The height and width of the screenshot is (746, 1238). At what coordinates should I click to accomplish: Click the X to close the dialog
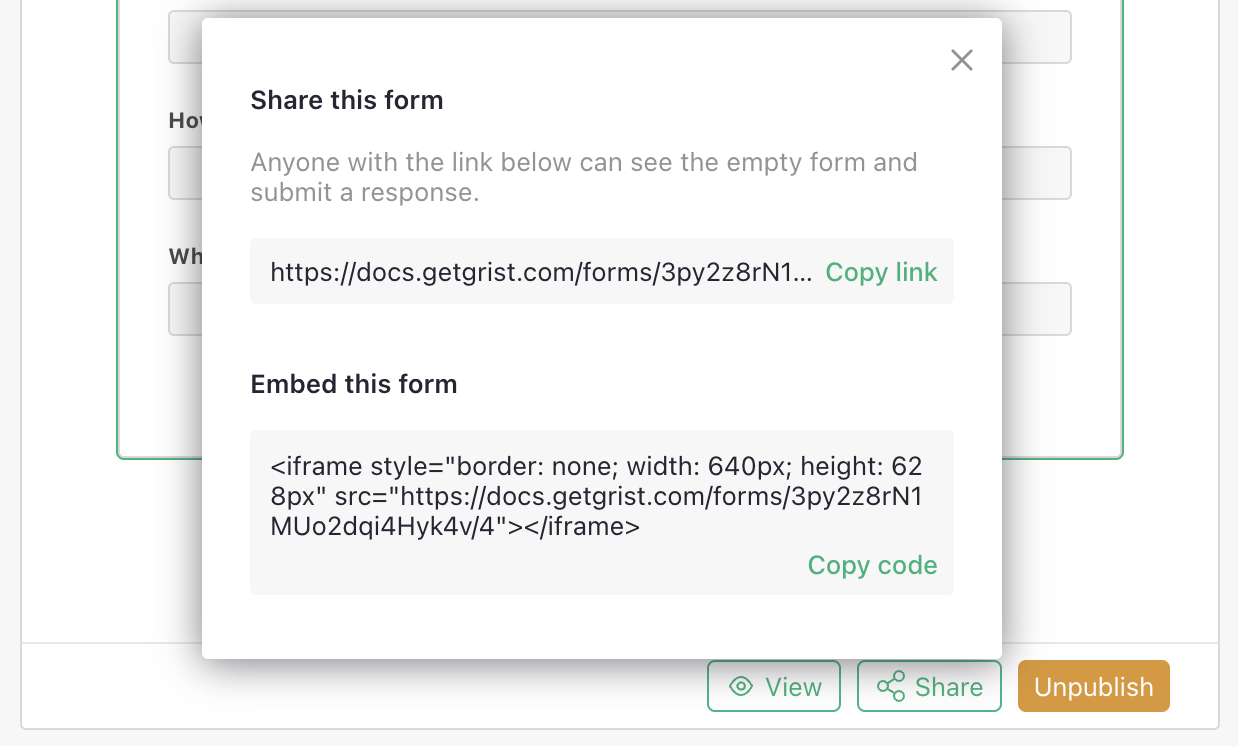pos(961,60)
